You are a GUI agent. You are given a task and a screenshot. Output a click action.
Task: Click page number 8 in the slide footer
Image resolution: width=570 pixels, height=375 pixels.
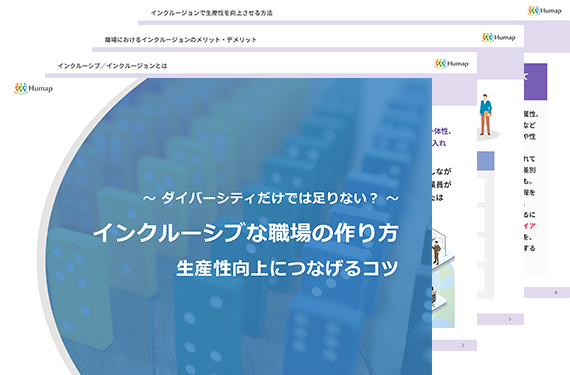(555, 293)
